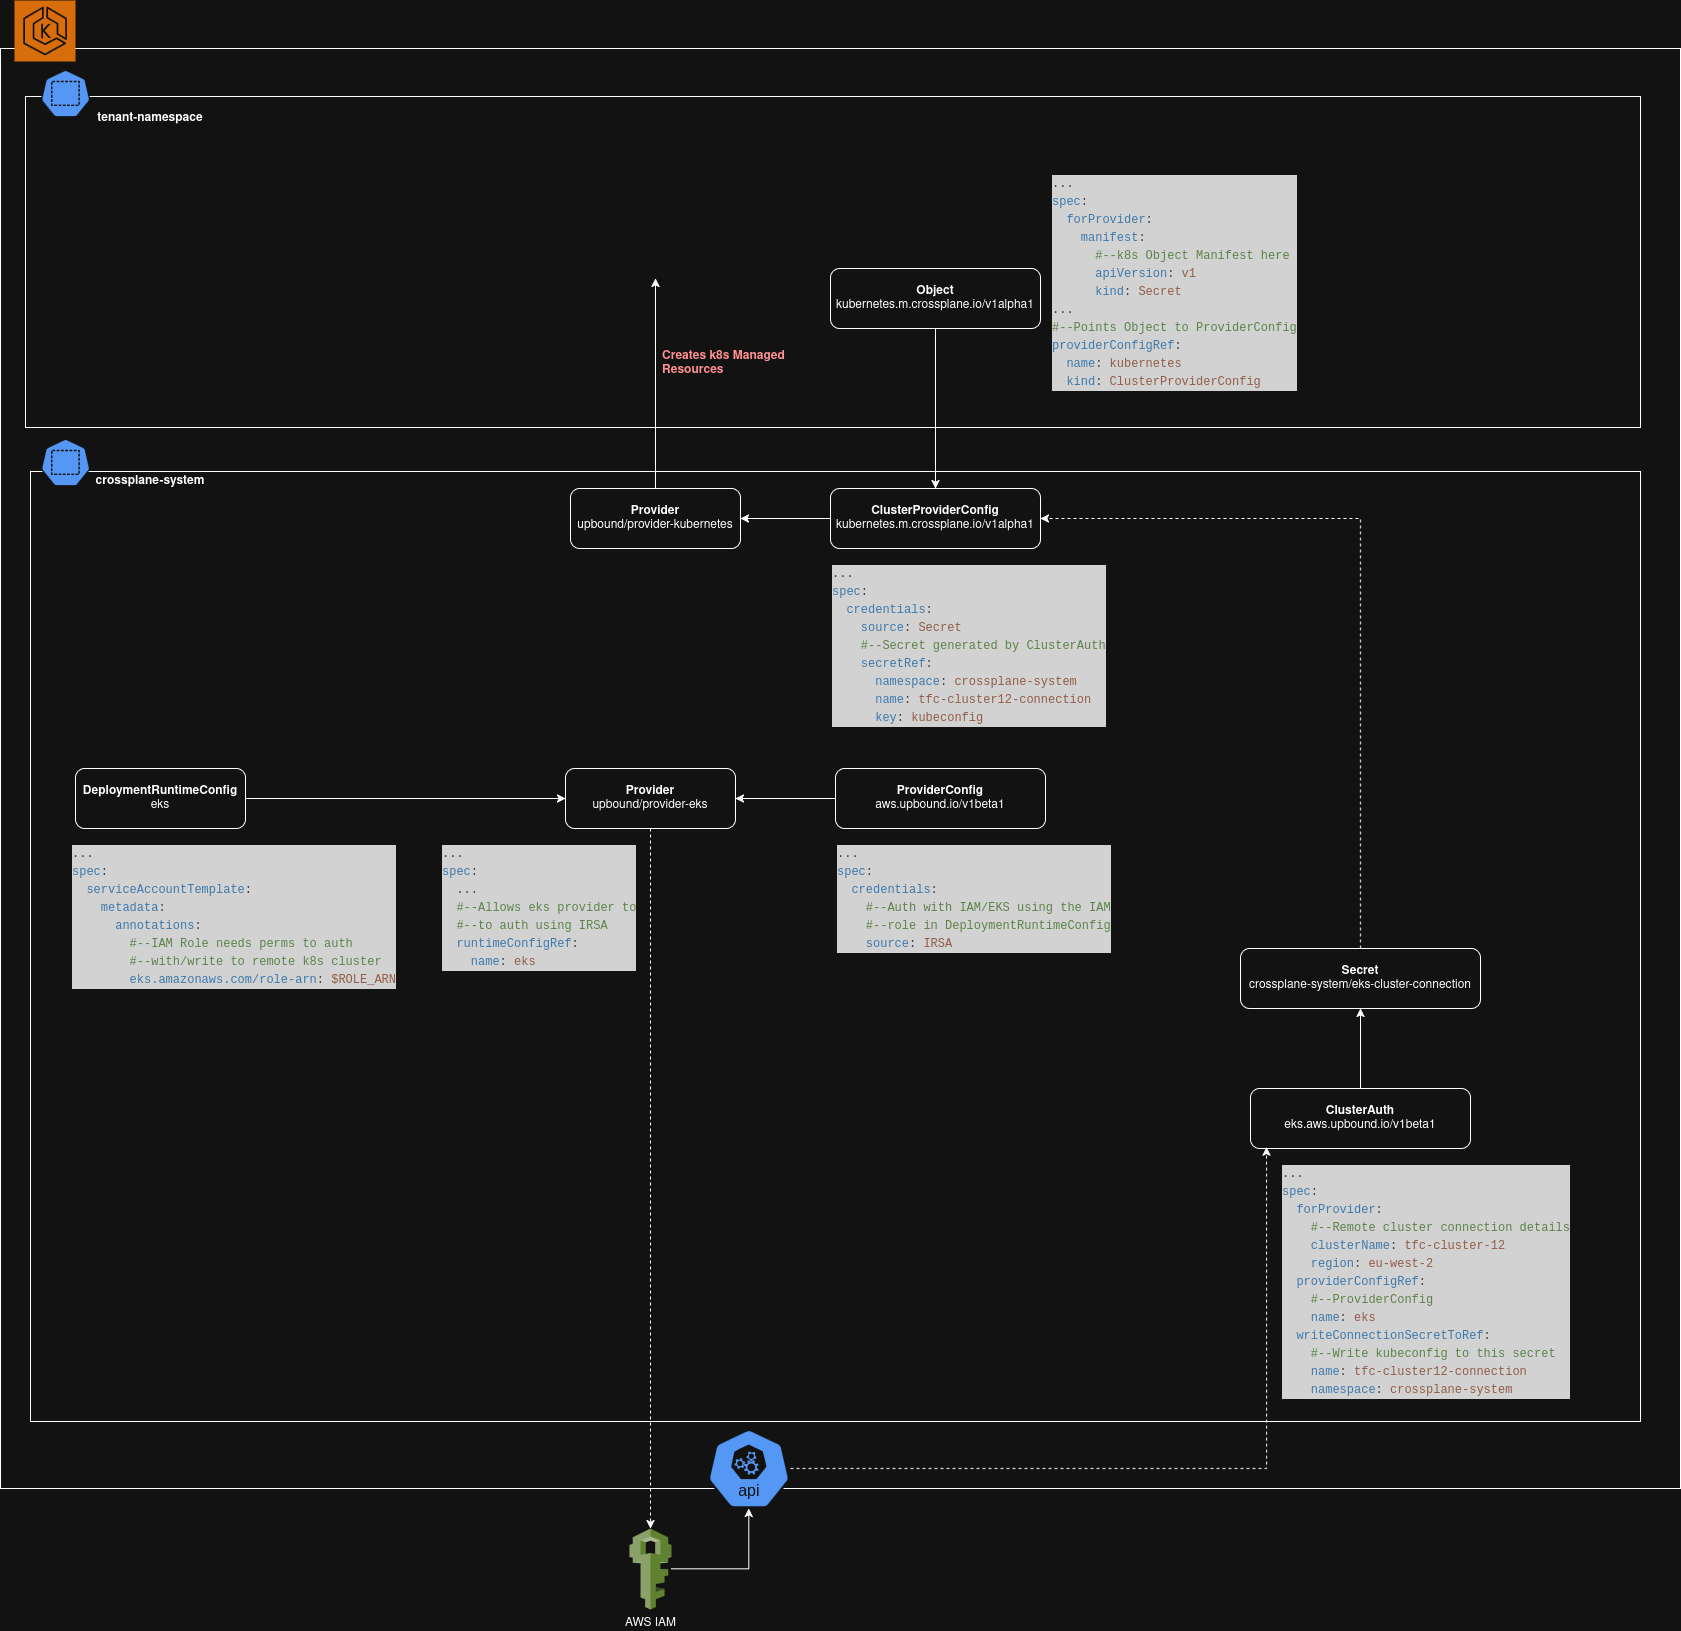Select the tenant-namespace blue namespace icon

click(x=66, y=94)
